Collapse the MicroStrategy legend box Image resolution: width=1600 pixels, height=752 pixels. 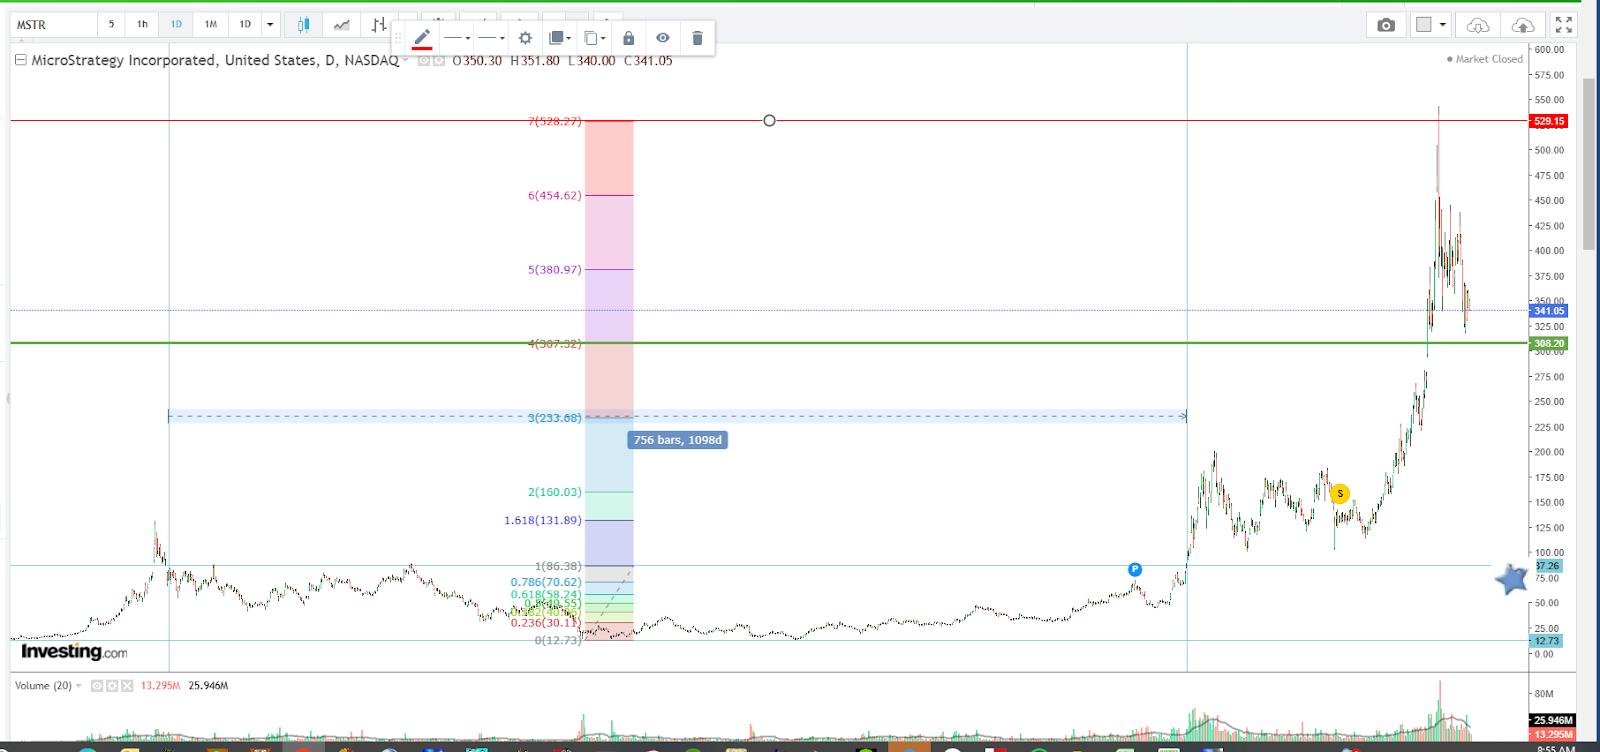pyautogui.click(x=20, y=60)
